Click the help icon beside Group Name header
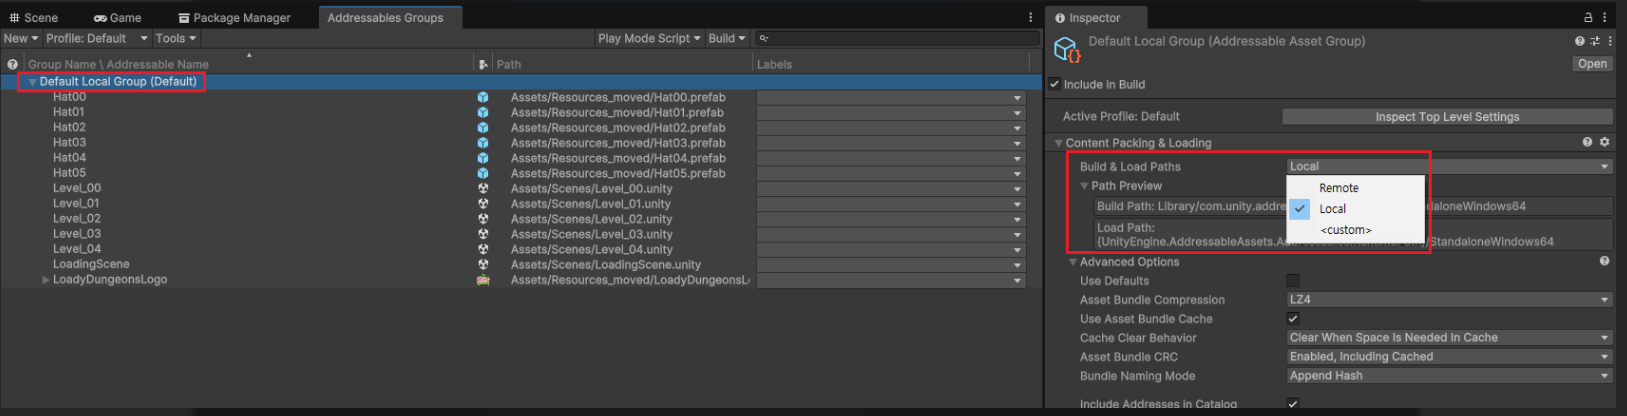The height and width of the screenshot is (416, 1627). click(x=12, y=64)
